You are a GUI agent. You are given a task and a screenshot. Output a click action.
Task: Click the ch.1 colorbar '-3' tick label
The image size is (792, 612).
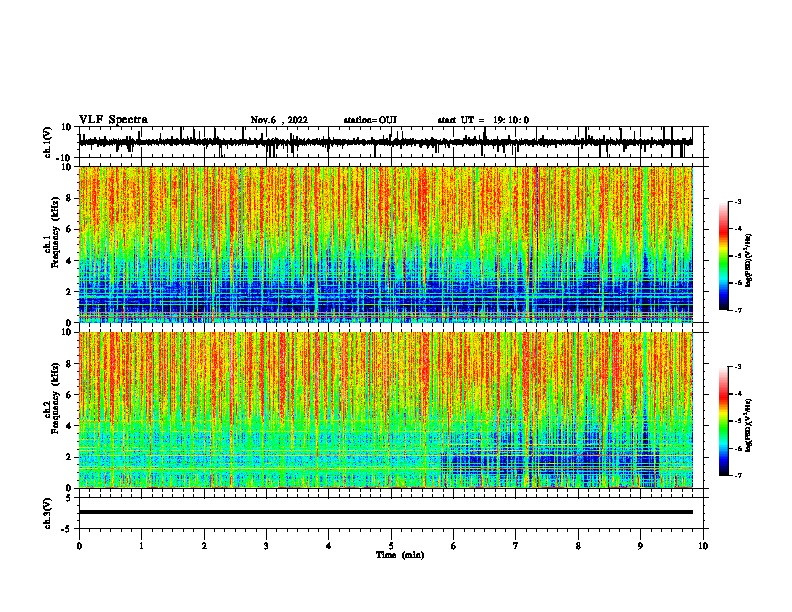[737, 202]
